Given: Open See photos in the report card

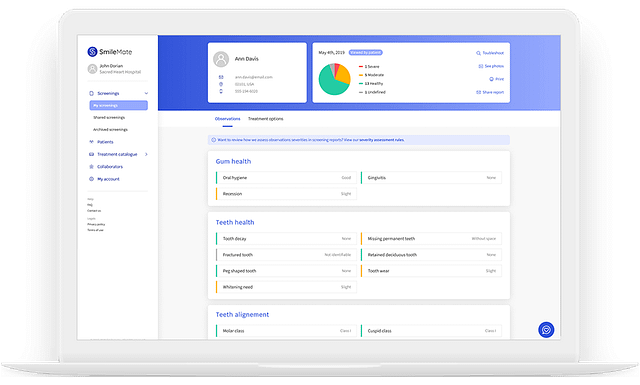Looking at the screenshot, I should (491, 66).
